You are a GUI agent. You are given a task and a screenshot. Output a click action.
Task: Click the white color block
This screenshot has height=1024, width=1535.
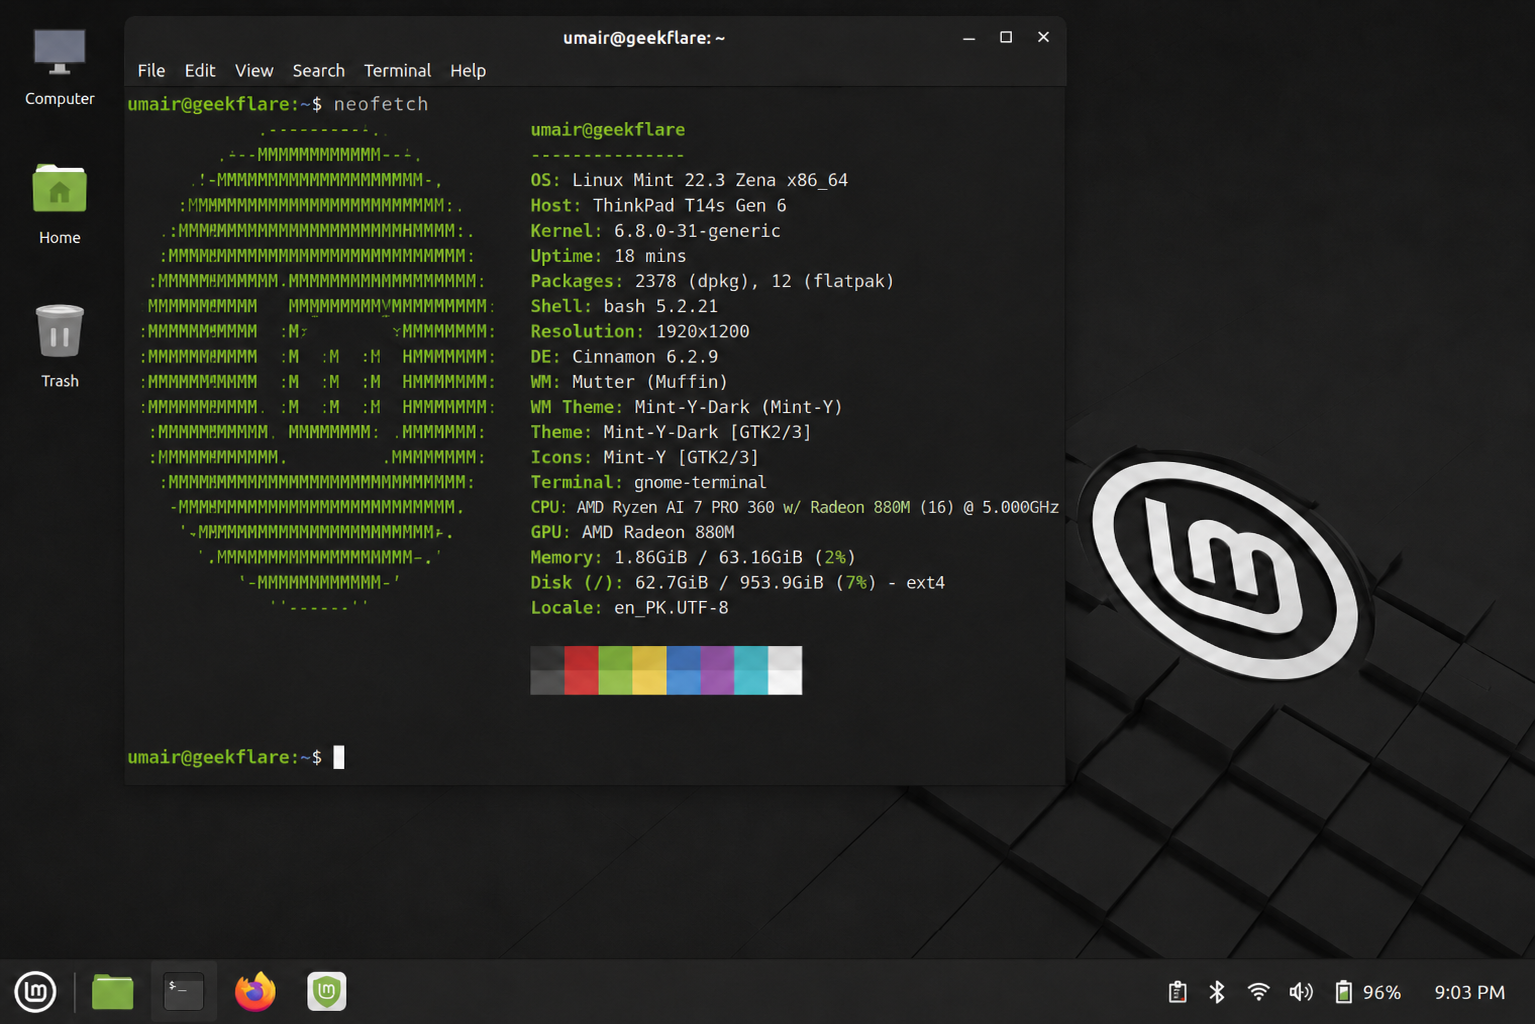pyautogui.click(x=785, y=670)
